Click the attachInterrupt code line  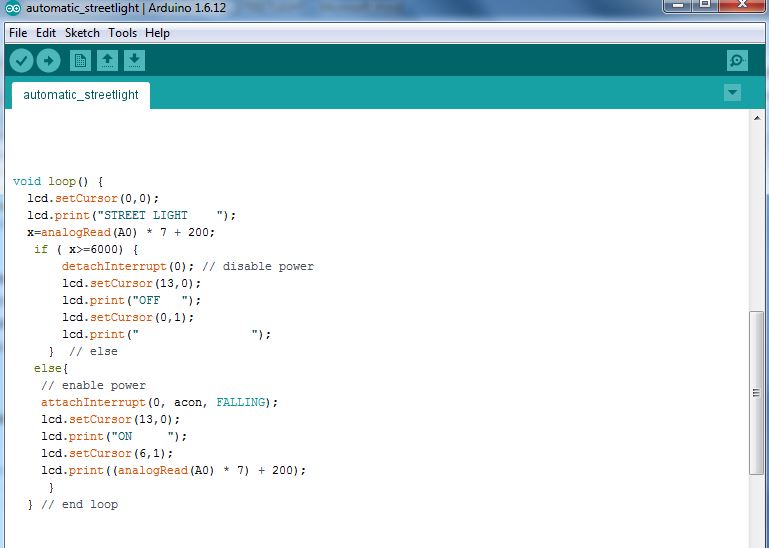(x=159, y=402)
